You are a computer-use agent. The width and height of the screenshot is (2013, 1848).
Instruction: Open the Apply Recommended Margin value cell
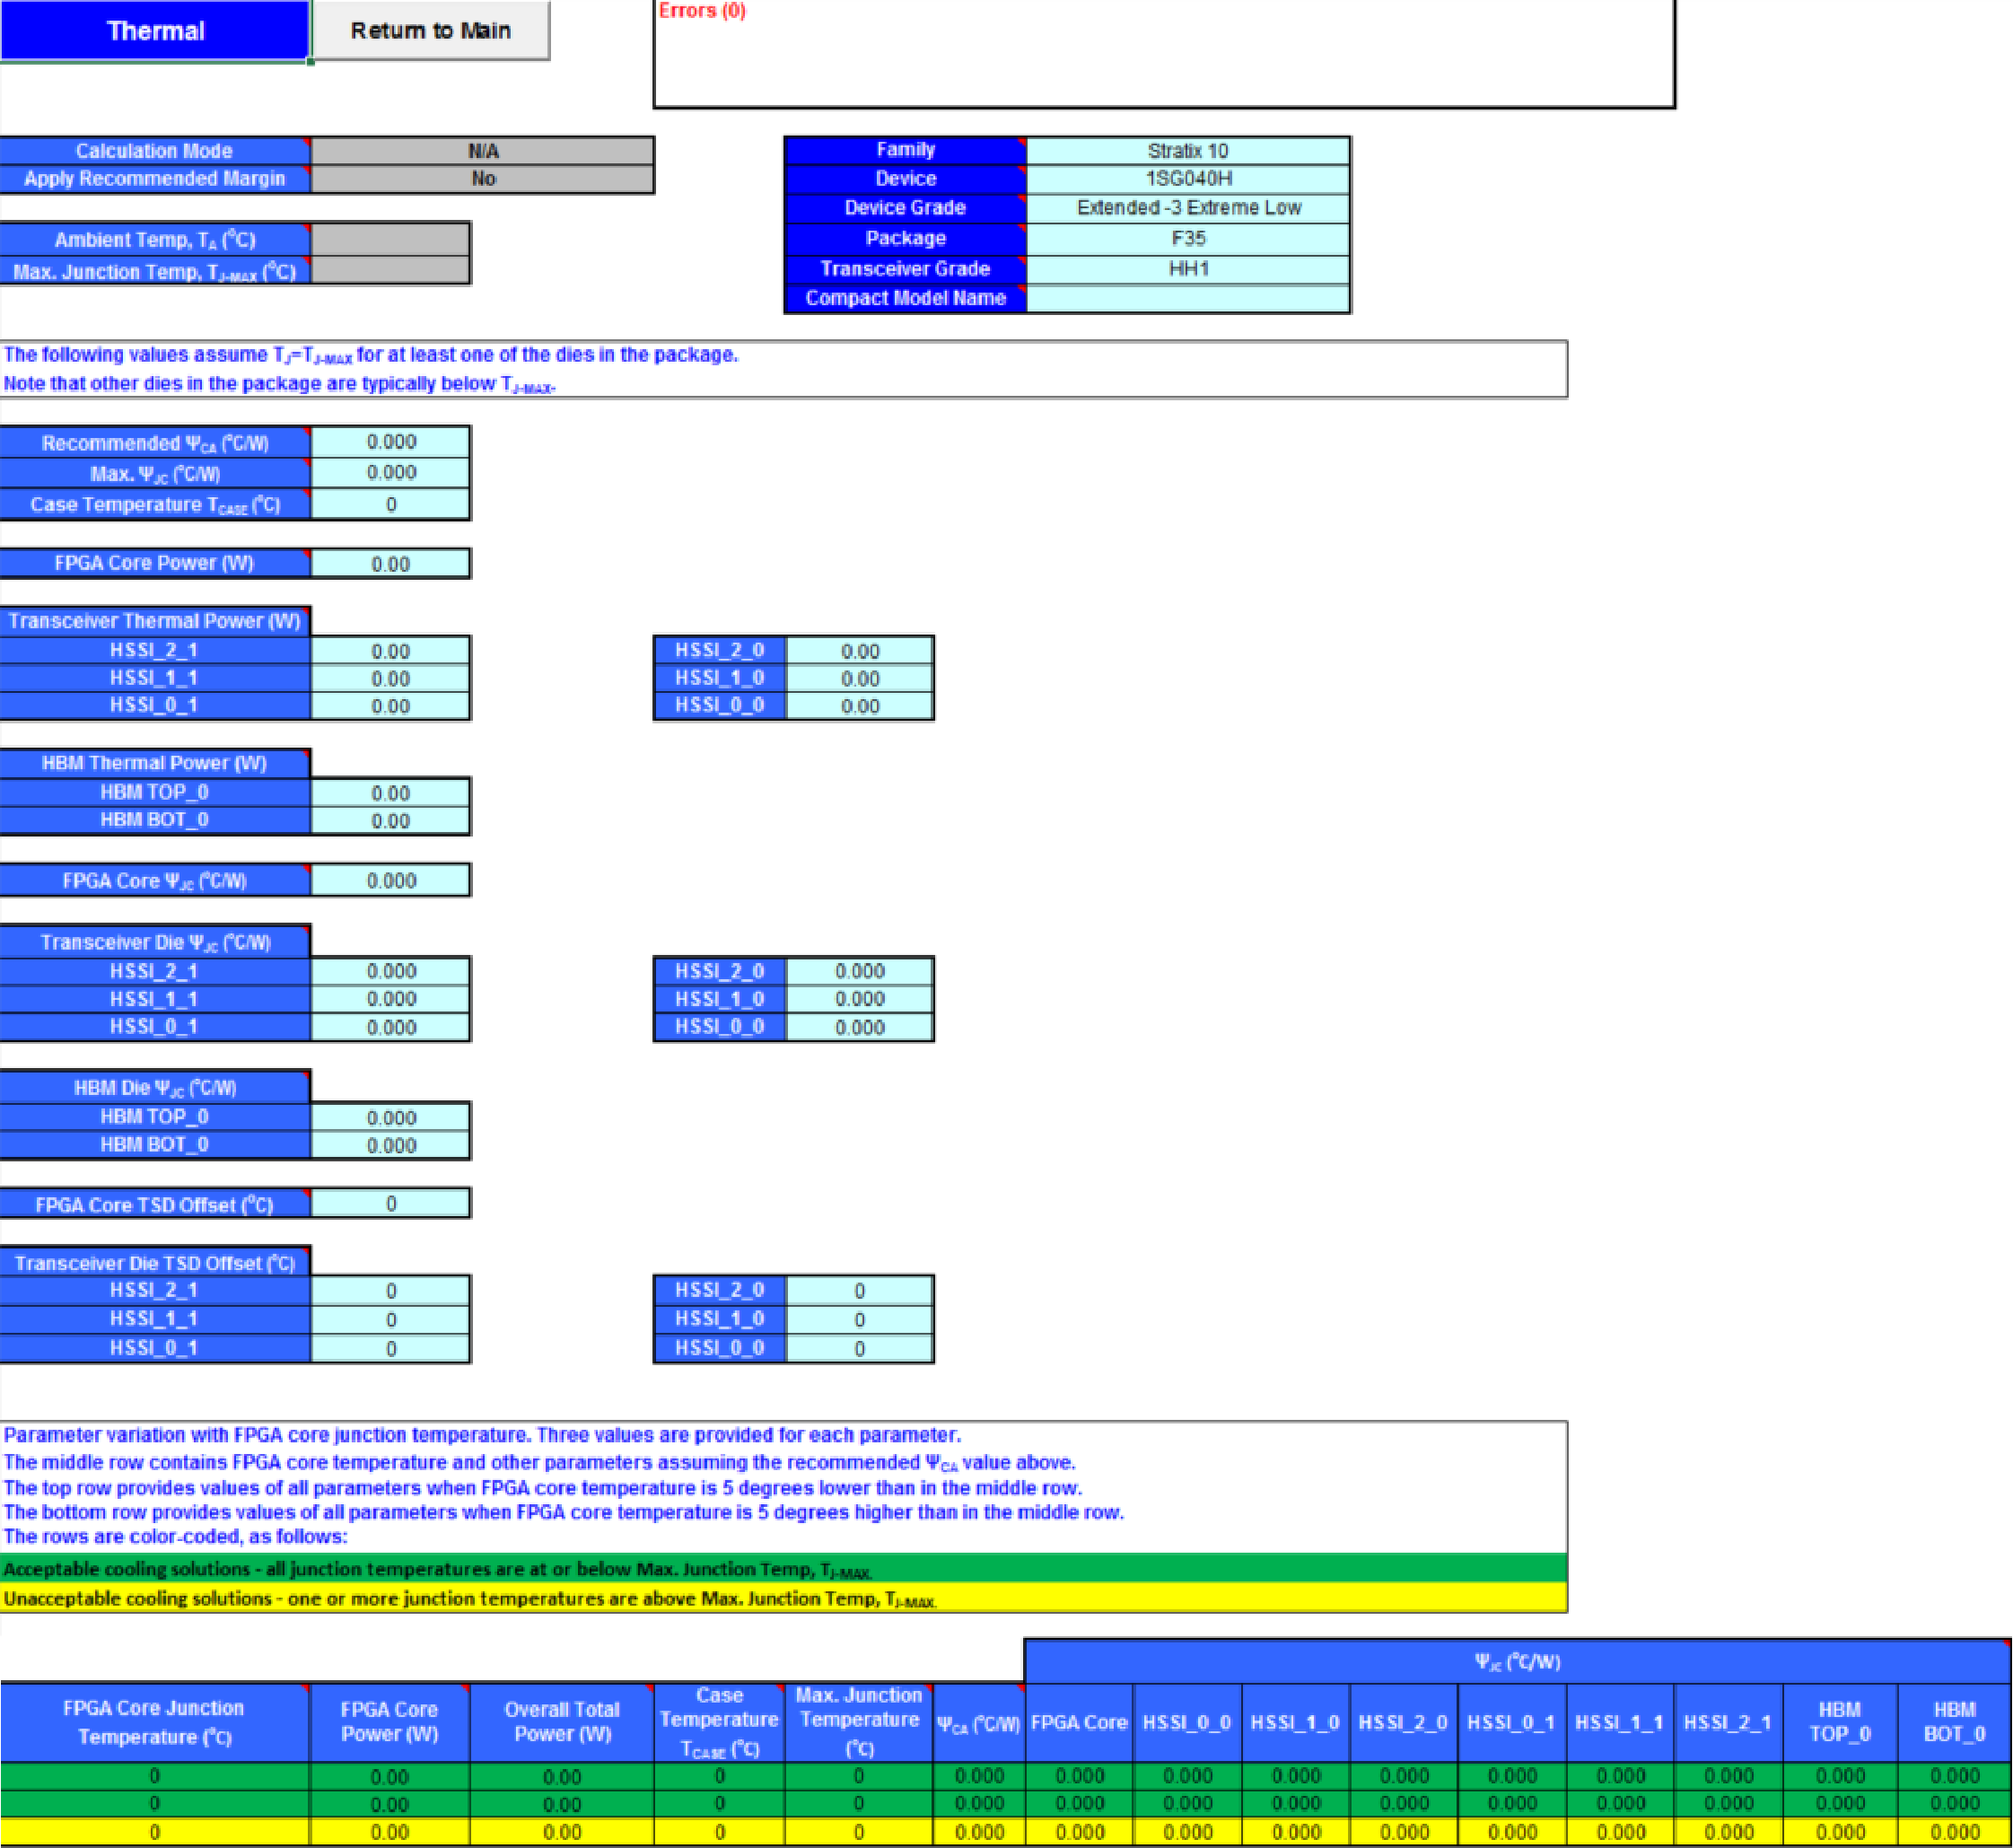pyautogui.click(x=483, y=179)
